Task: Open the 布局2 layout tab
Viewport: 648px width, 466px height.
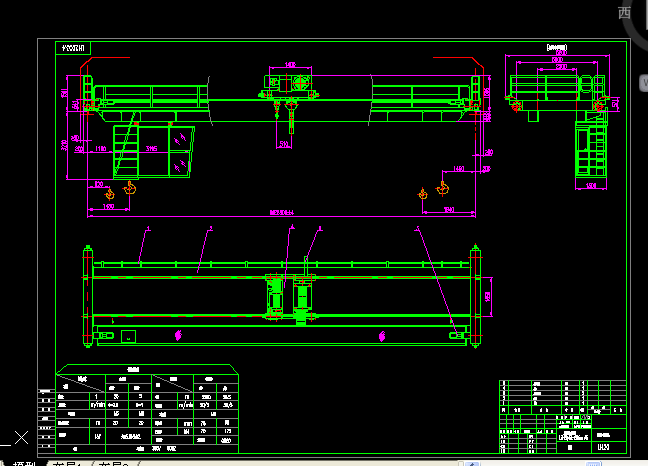Action: 114,464
